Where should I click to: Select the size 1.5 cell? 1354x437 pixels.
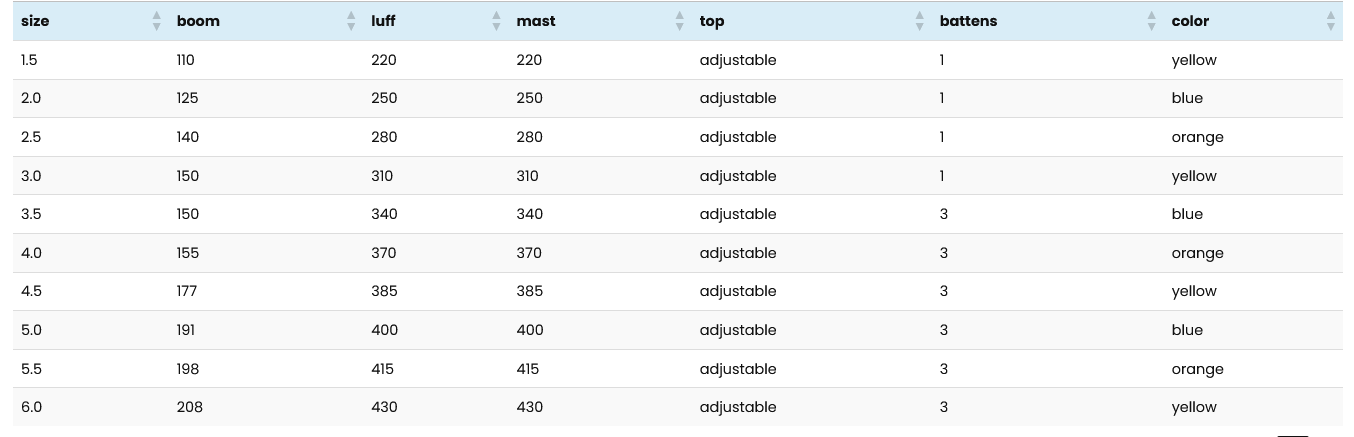tap(30, 60)
